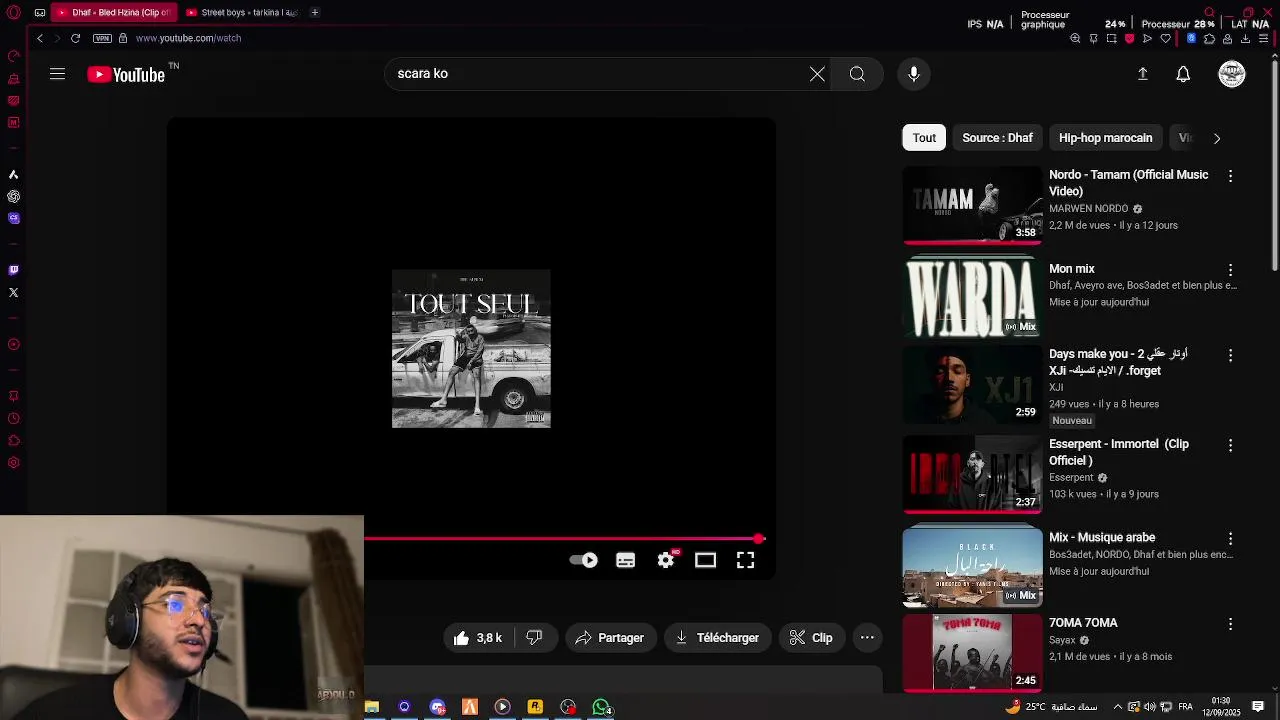The width and height of the screenshot is (1280, 720).
Task: Go to the YouTube home logo
Action: point(126,74)
